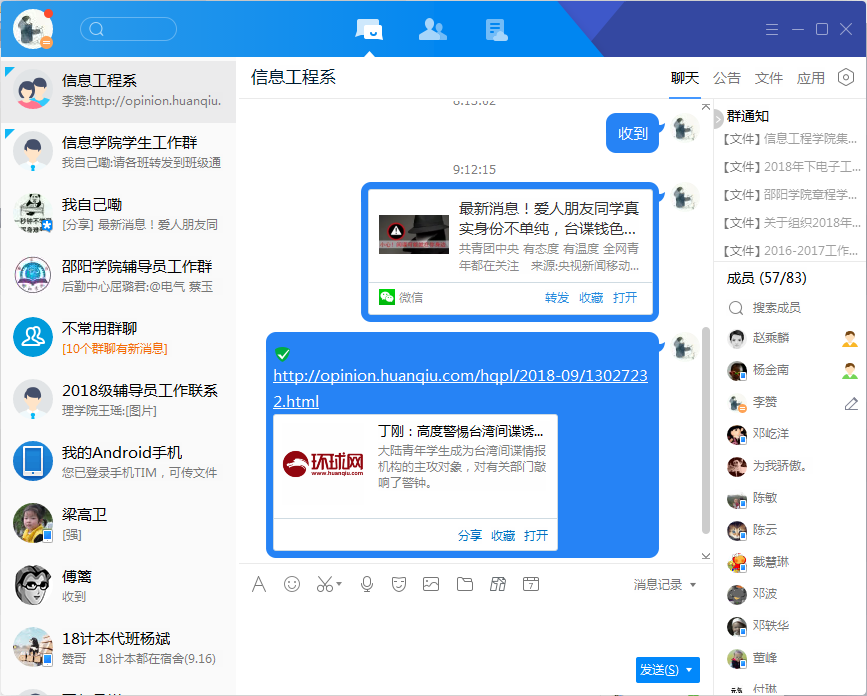Switch to the 公告 tab
The height and width of the screenshot is (696, 867).
tap(727, 78)
